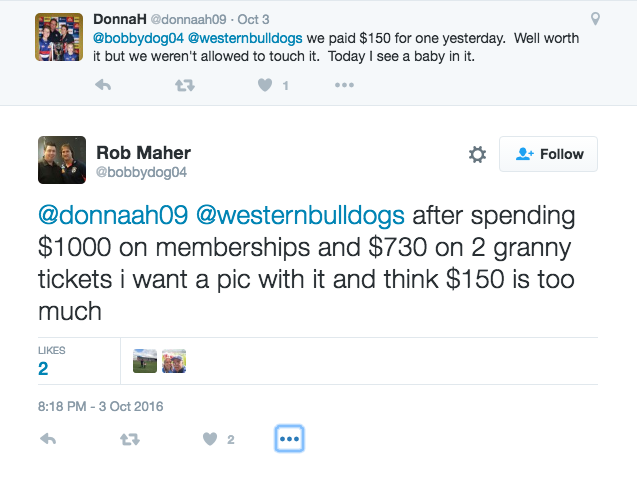Click @bobbydog04 mention in DonnaH's tweet

pos(137,38)
